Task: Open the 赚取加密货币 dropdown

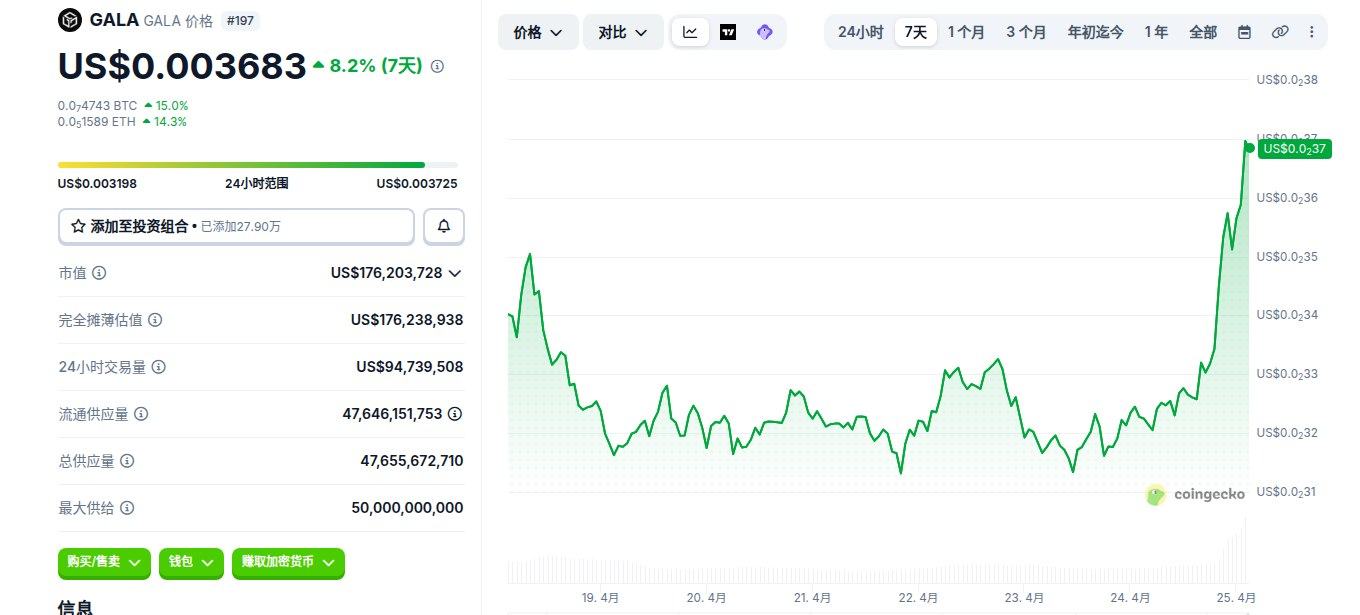Action: tap(288, 562)
